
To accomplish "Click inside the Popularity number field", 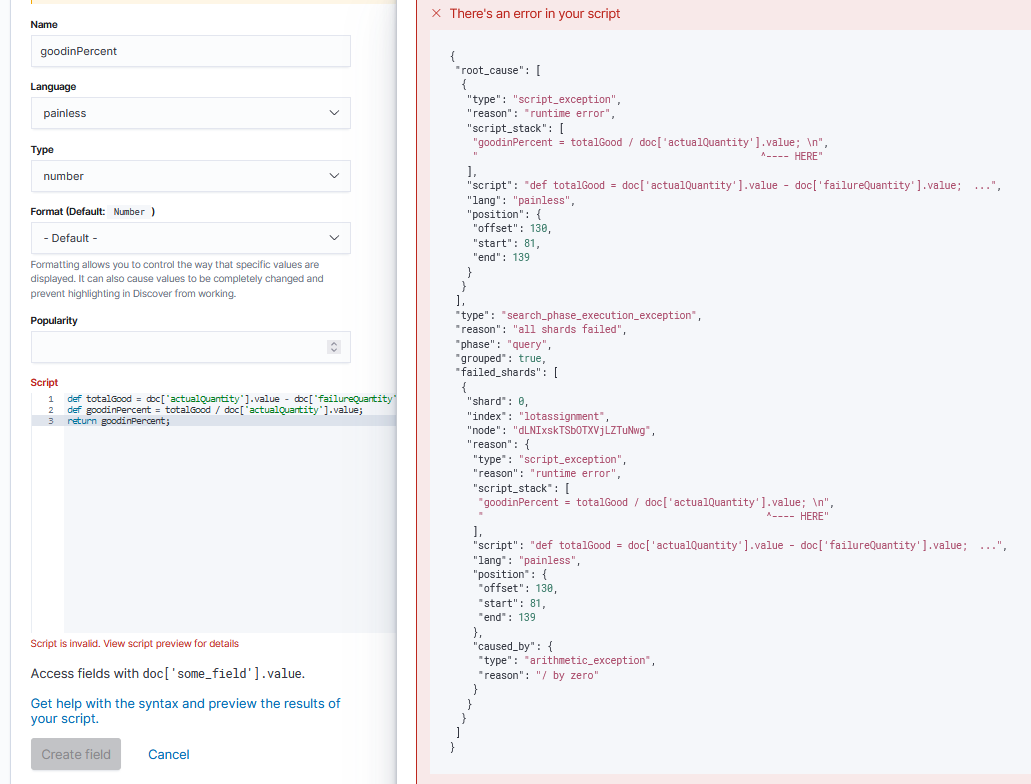I will [x=175, y=347].
